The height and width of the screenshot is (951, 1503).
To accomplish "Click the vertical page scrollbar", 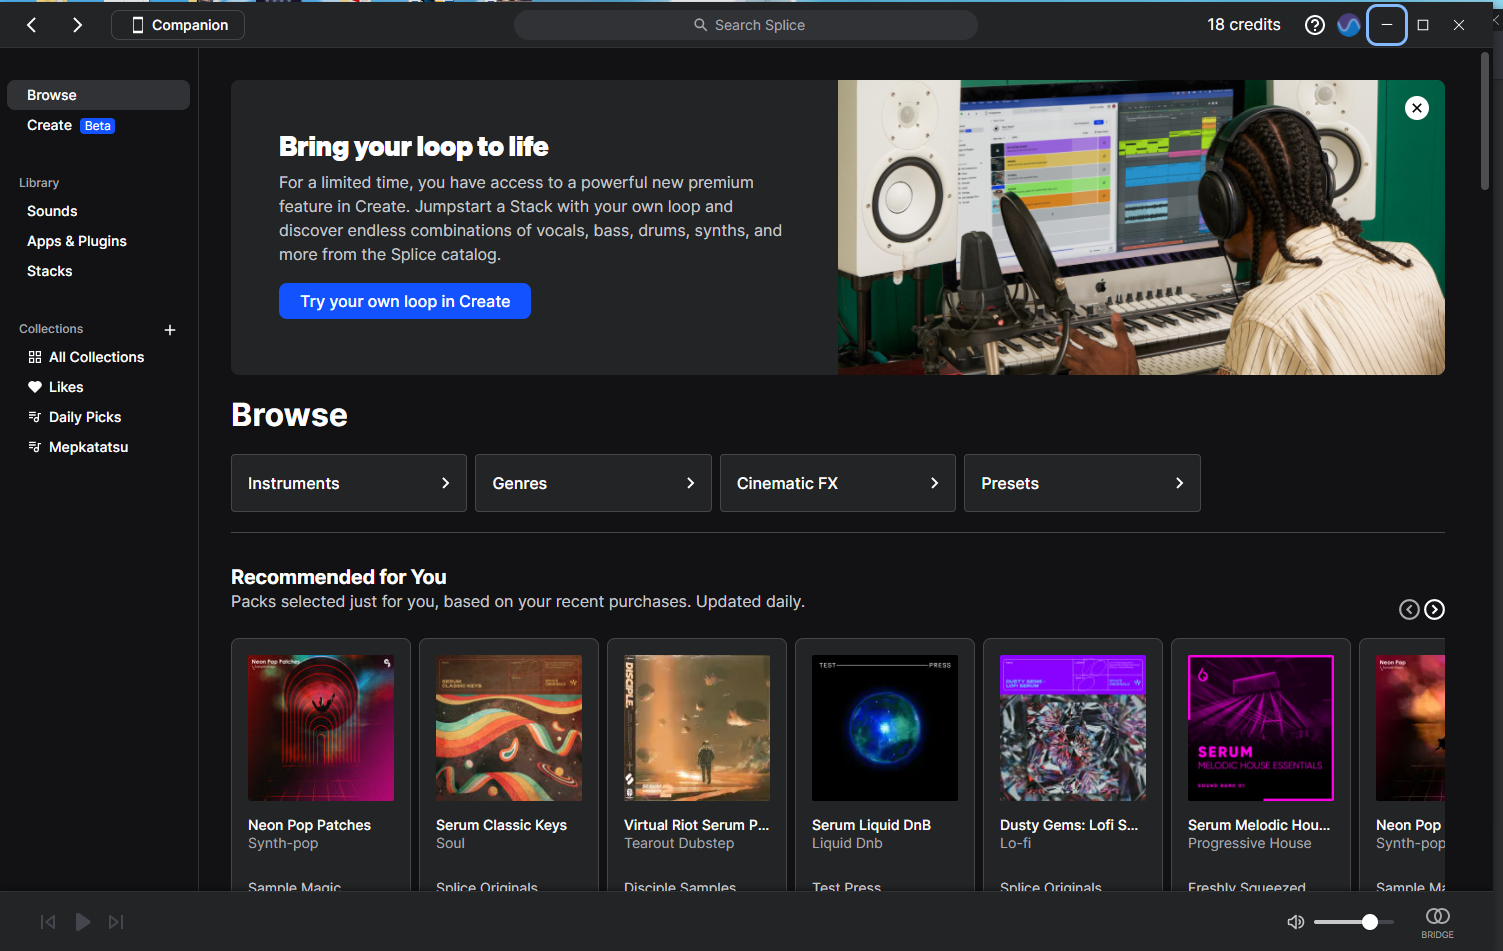I will point(1485,120).
